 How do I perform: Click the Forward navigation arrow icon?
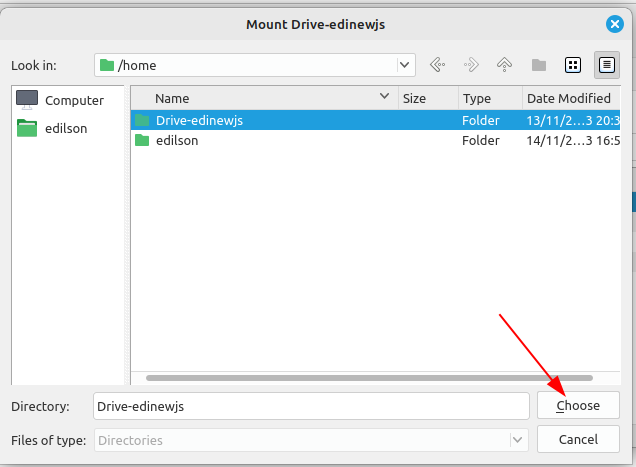point(471,65)
